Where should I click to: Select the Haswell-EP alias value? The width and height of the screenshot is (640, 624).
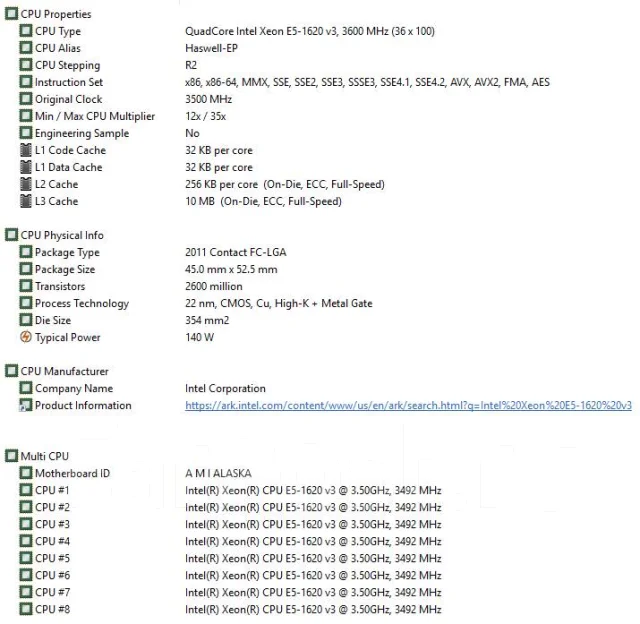tap(211, 48)
